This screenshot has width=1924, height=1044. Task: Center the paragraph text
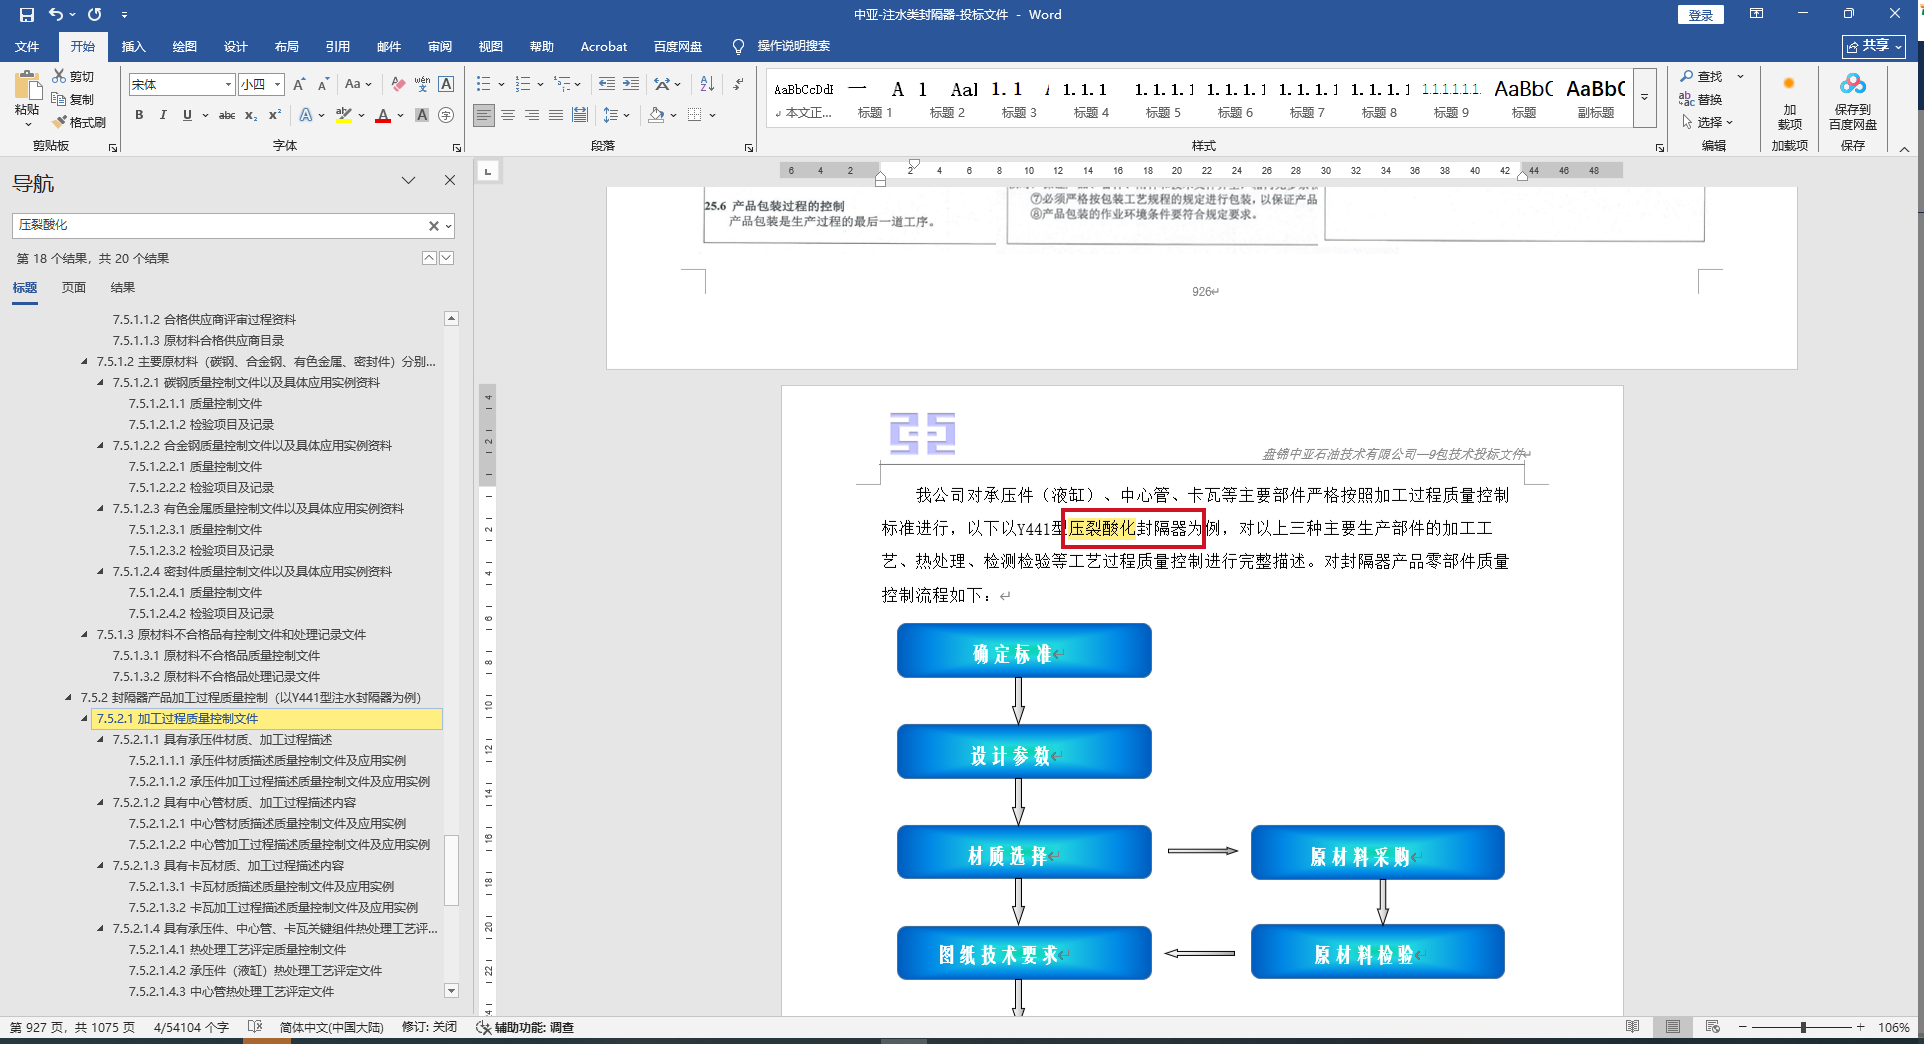508,115
